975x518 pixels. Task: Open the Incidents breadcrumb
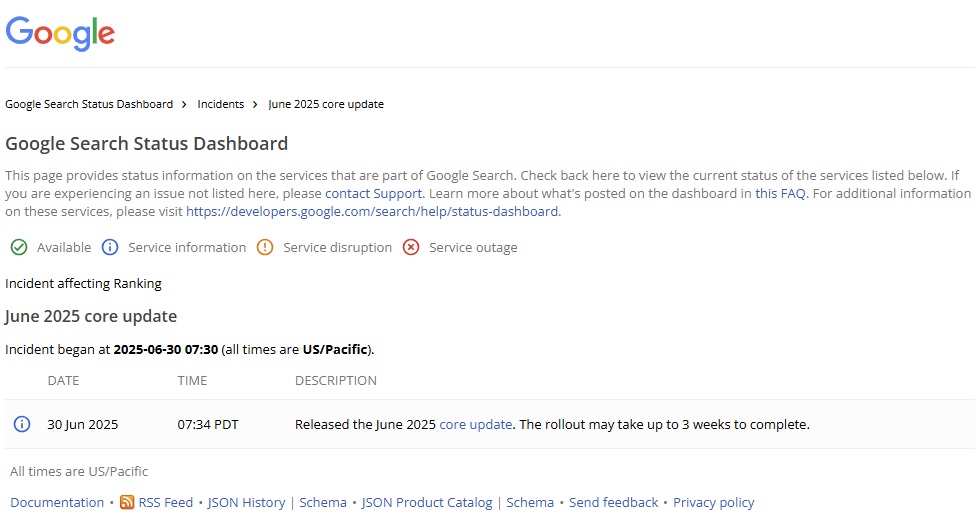click(x=220, y=104)
